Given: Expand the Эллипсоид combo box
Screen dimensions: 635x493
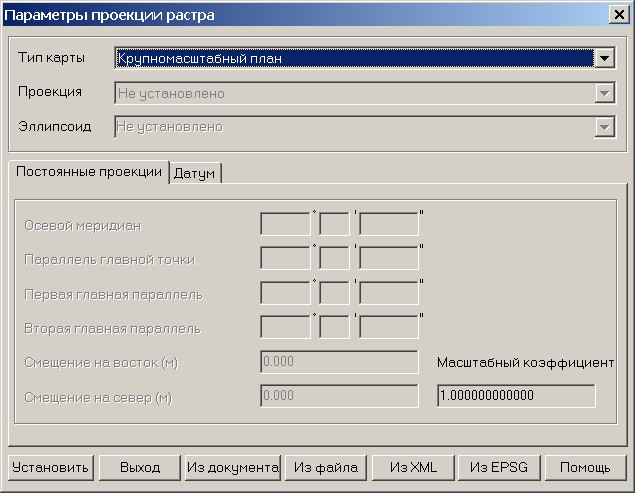Looking at the screenshot, I should coord(603,127).
